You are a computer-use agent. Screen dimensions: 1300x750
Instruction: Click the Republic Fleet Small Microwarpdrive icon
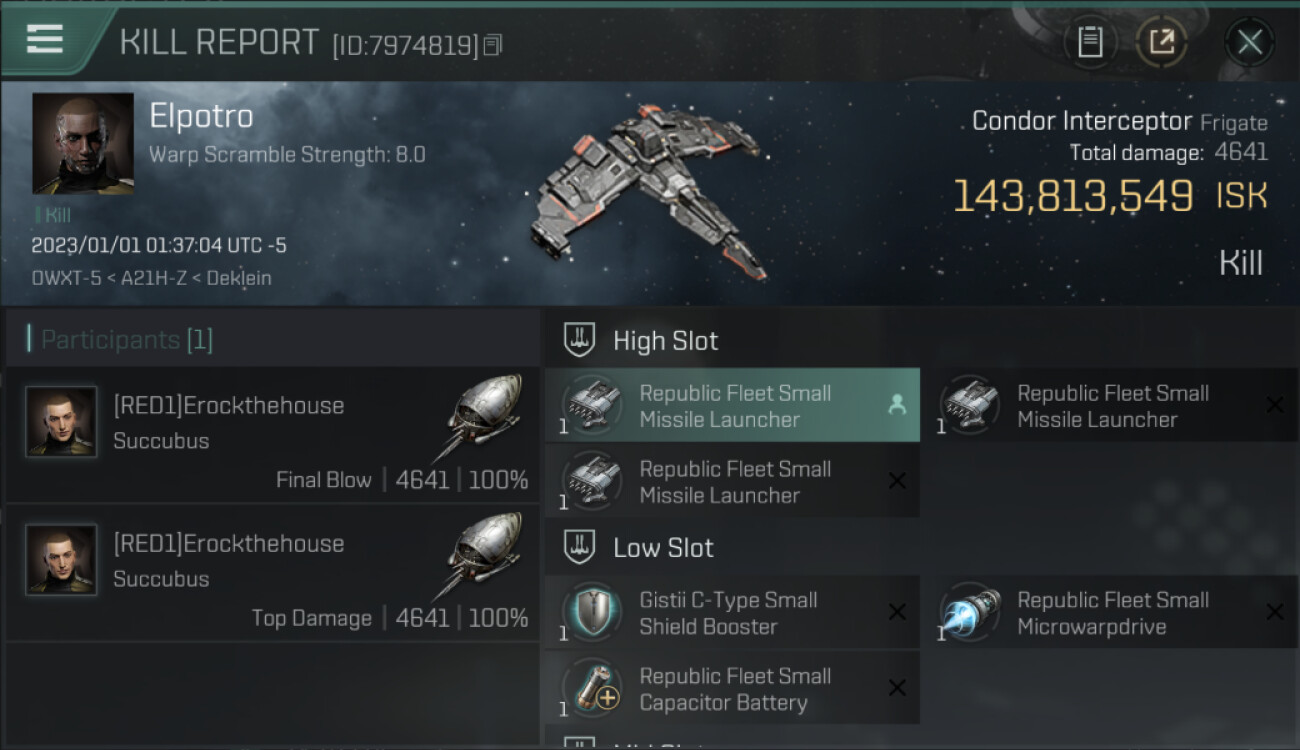(969, 612)
